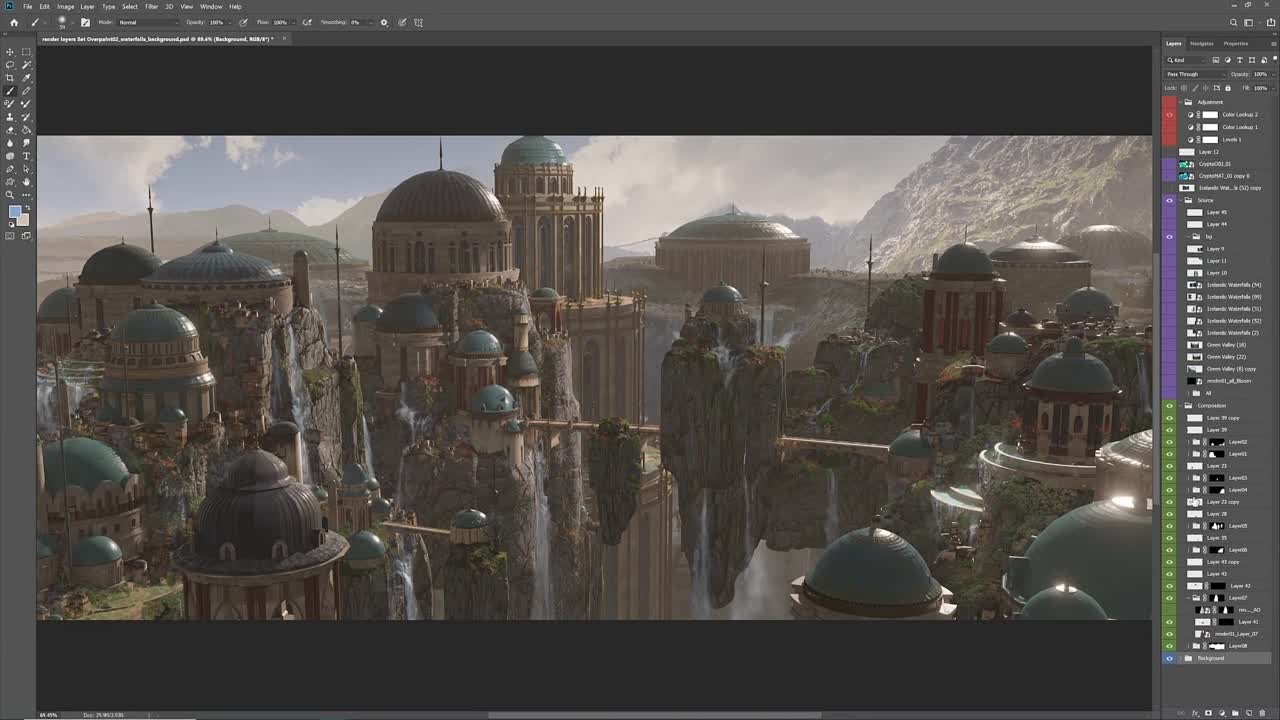Screen dimensions: 1280x720
Task: Click layer Fill value field
Action: point(1260,88)
